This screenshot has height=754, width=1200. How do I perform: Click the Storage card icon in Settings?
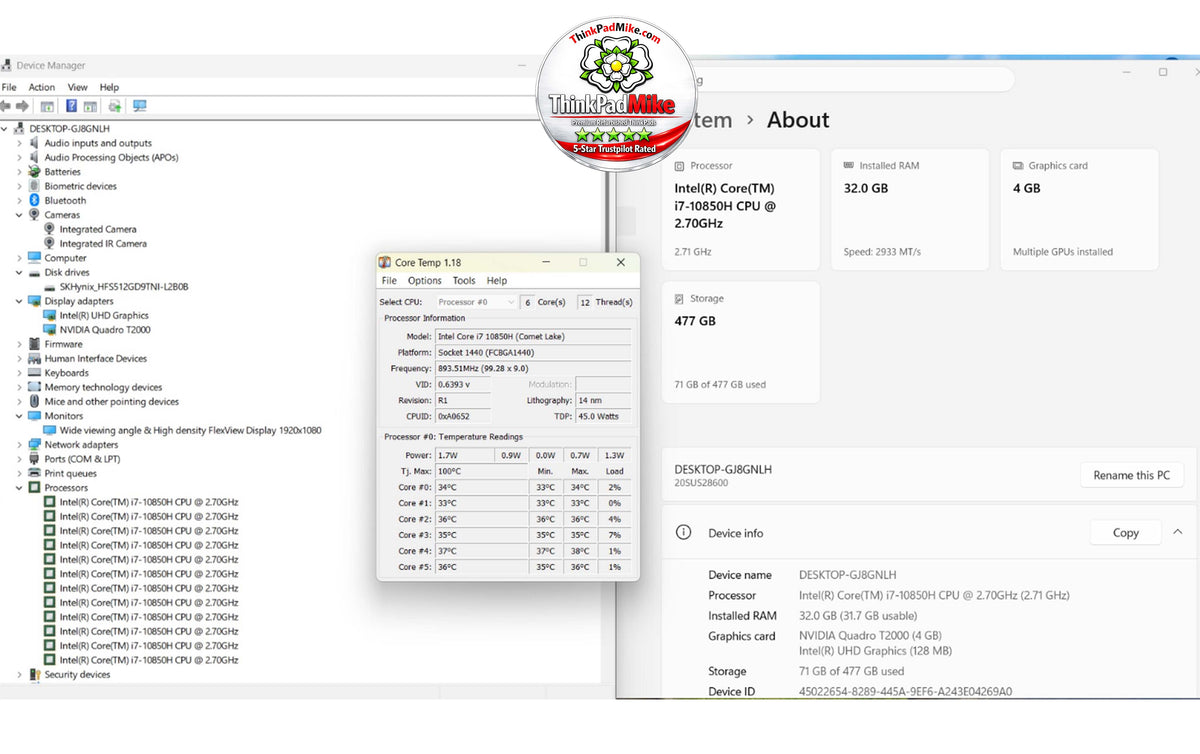click(680, 299)
